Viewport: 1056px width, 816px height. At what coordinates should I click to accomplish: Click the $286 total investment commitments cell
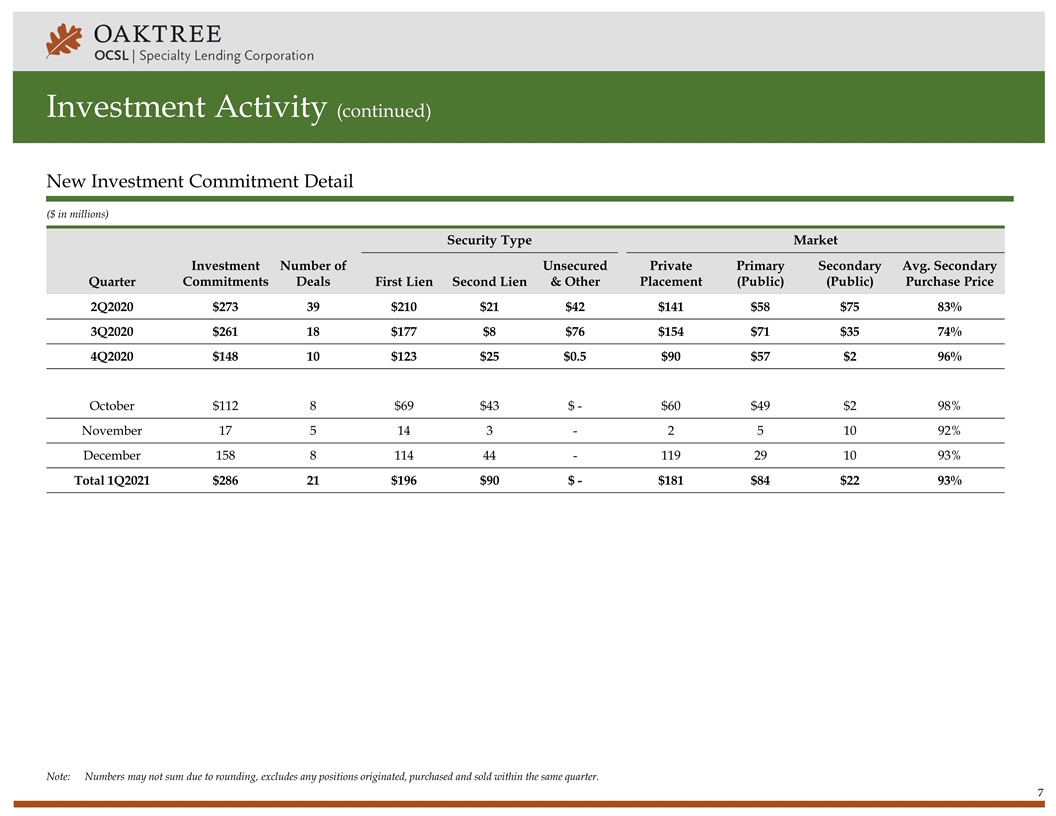point(226,481)
